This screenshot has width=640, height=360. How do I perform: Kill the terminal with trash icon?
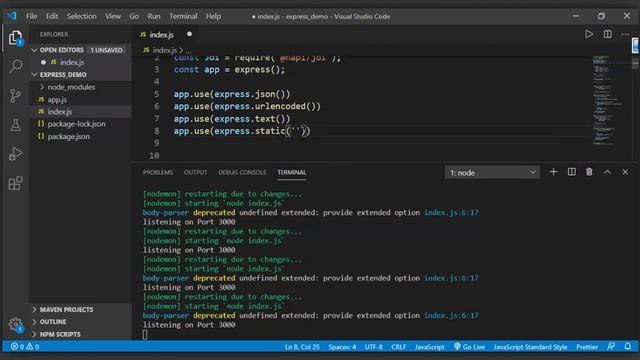589,172
